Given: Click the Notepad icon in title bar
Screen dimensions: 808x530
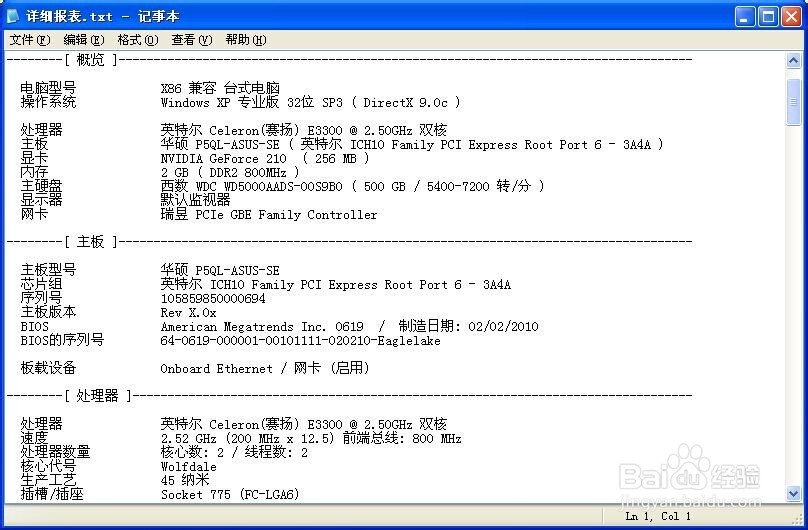Looking at the screenshot, I should pyautogui.click(x=13, y=16).
